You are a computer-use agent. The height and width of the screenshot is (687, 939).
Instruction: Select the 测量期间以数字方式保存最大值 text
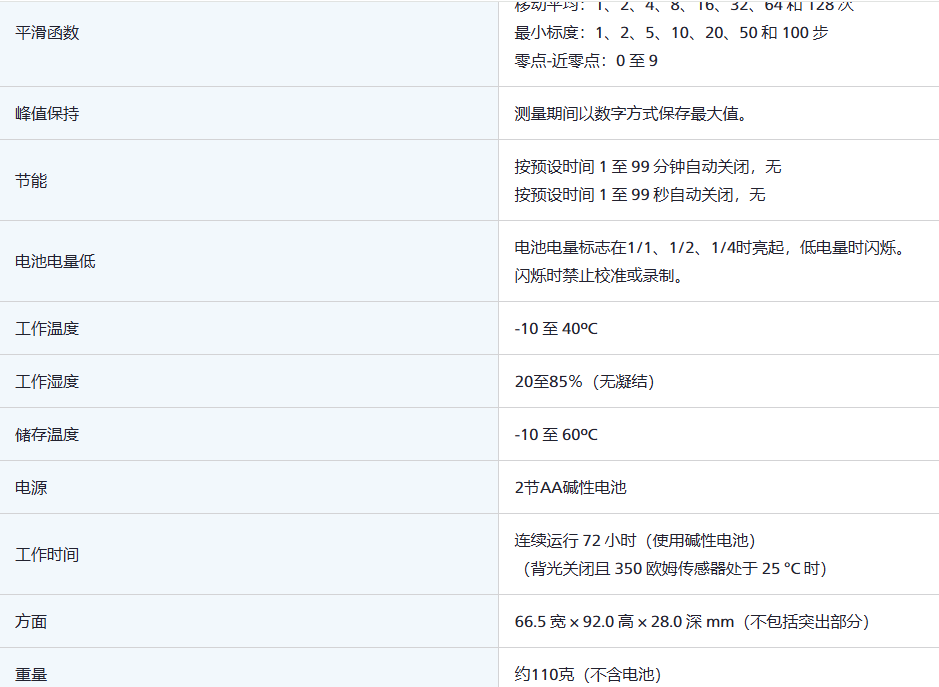pos(631,114)
